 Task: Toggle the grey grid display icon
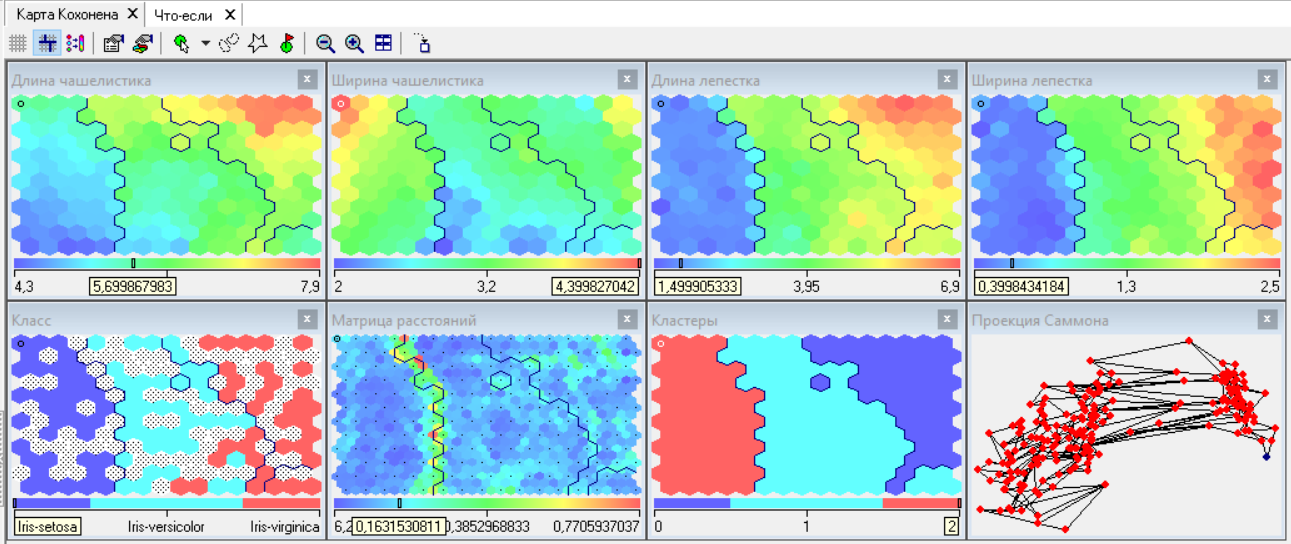click(x=17, y=43)
